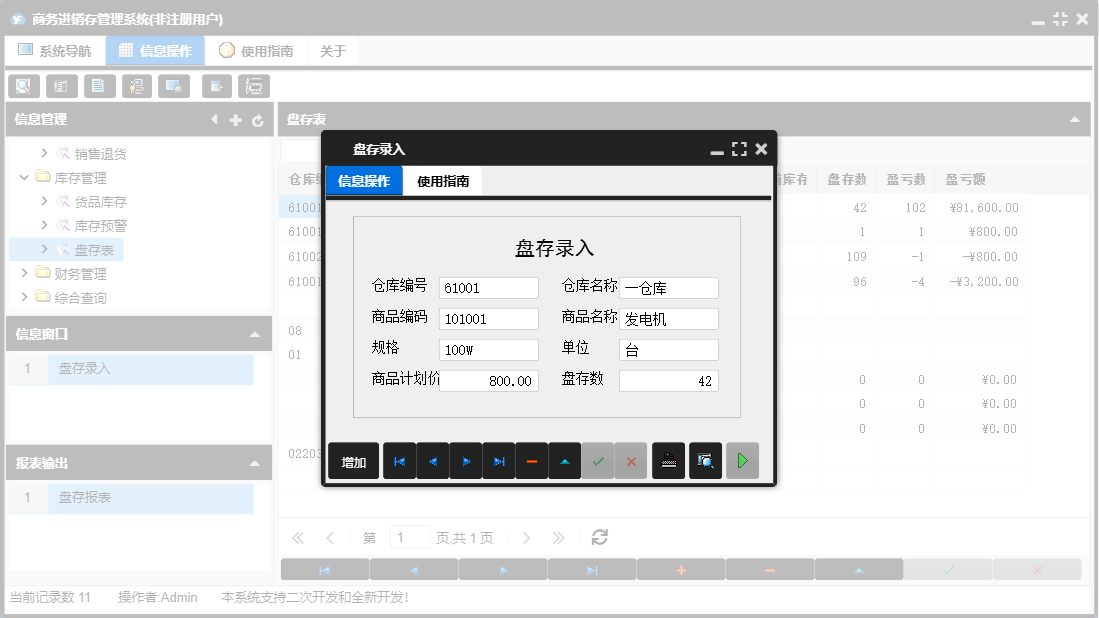Viewport: 1099px width, 618px height.
Task: Click the 增加 button in the dialog
Action: 353,460
